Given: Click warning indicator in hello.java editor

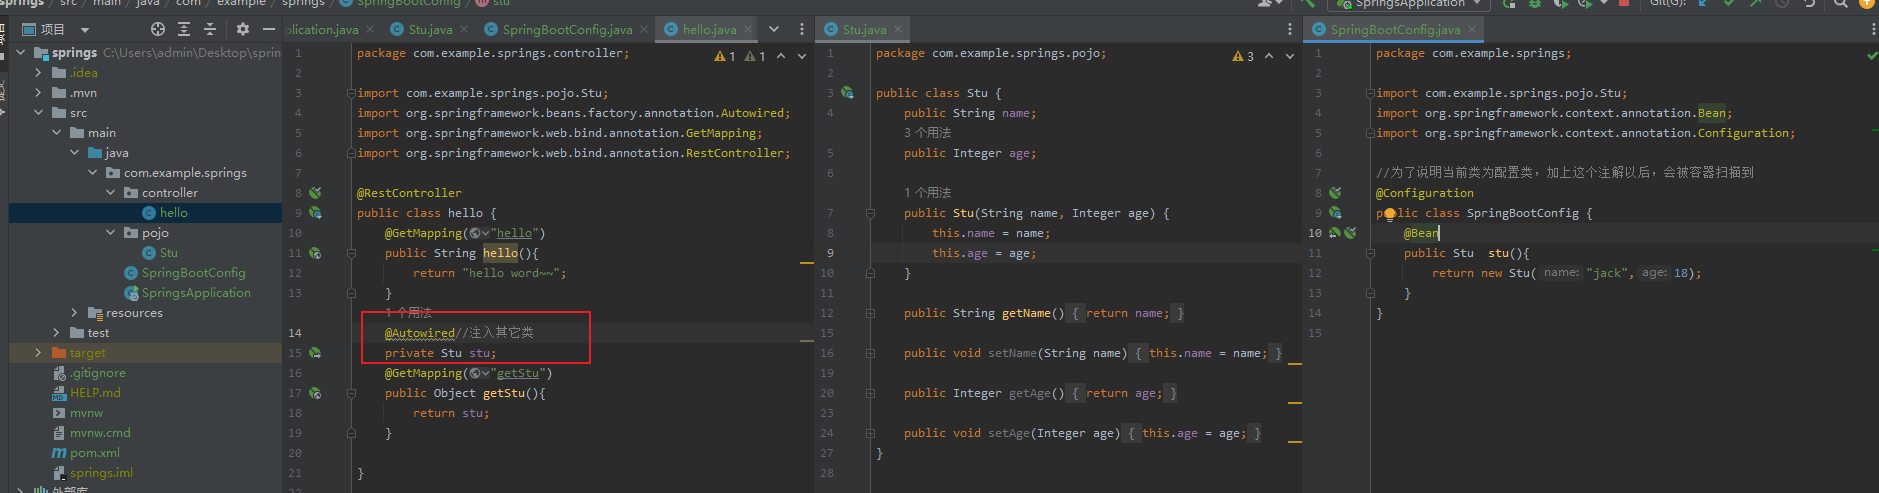Looking at the screenshot, I should [x=739, y=56].
